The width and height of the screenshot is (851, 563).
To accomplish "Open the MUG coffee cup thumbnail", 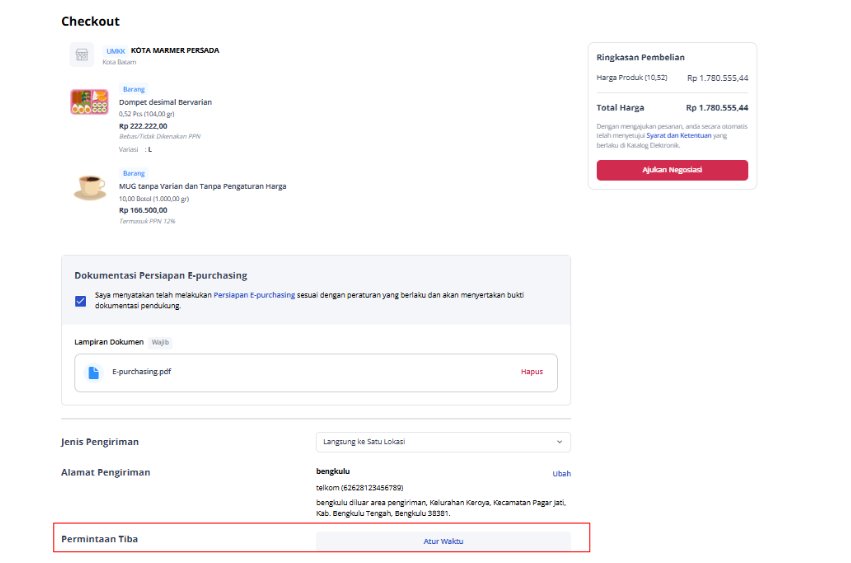I will click(90, 188).
